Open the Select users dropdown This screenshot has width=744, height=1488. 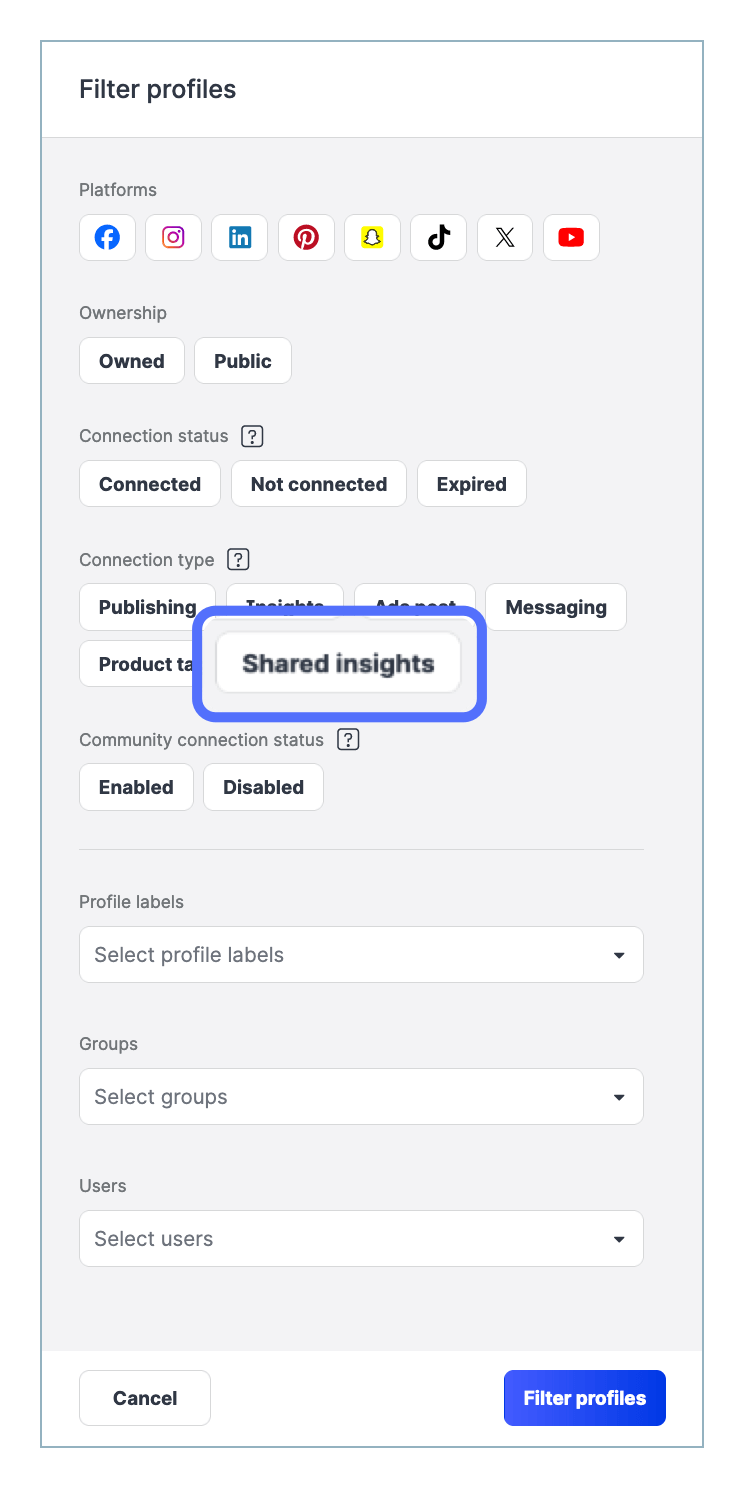click(x=361, y=1238)
